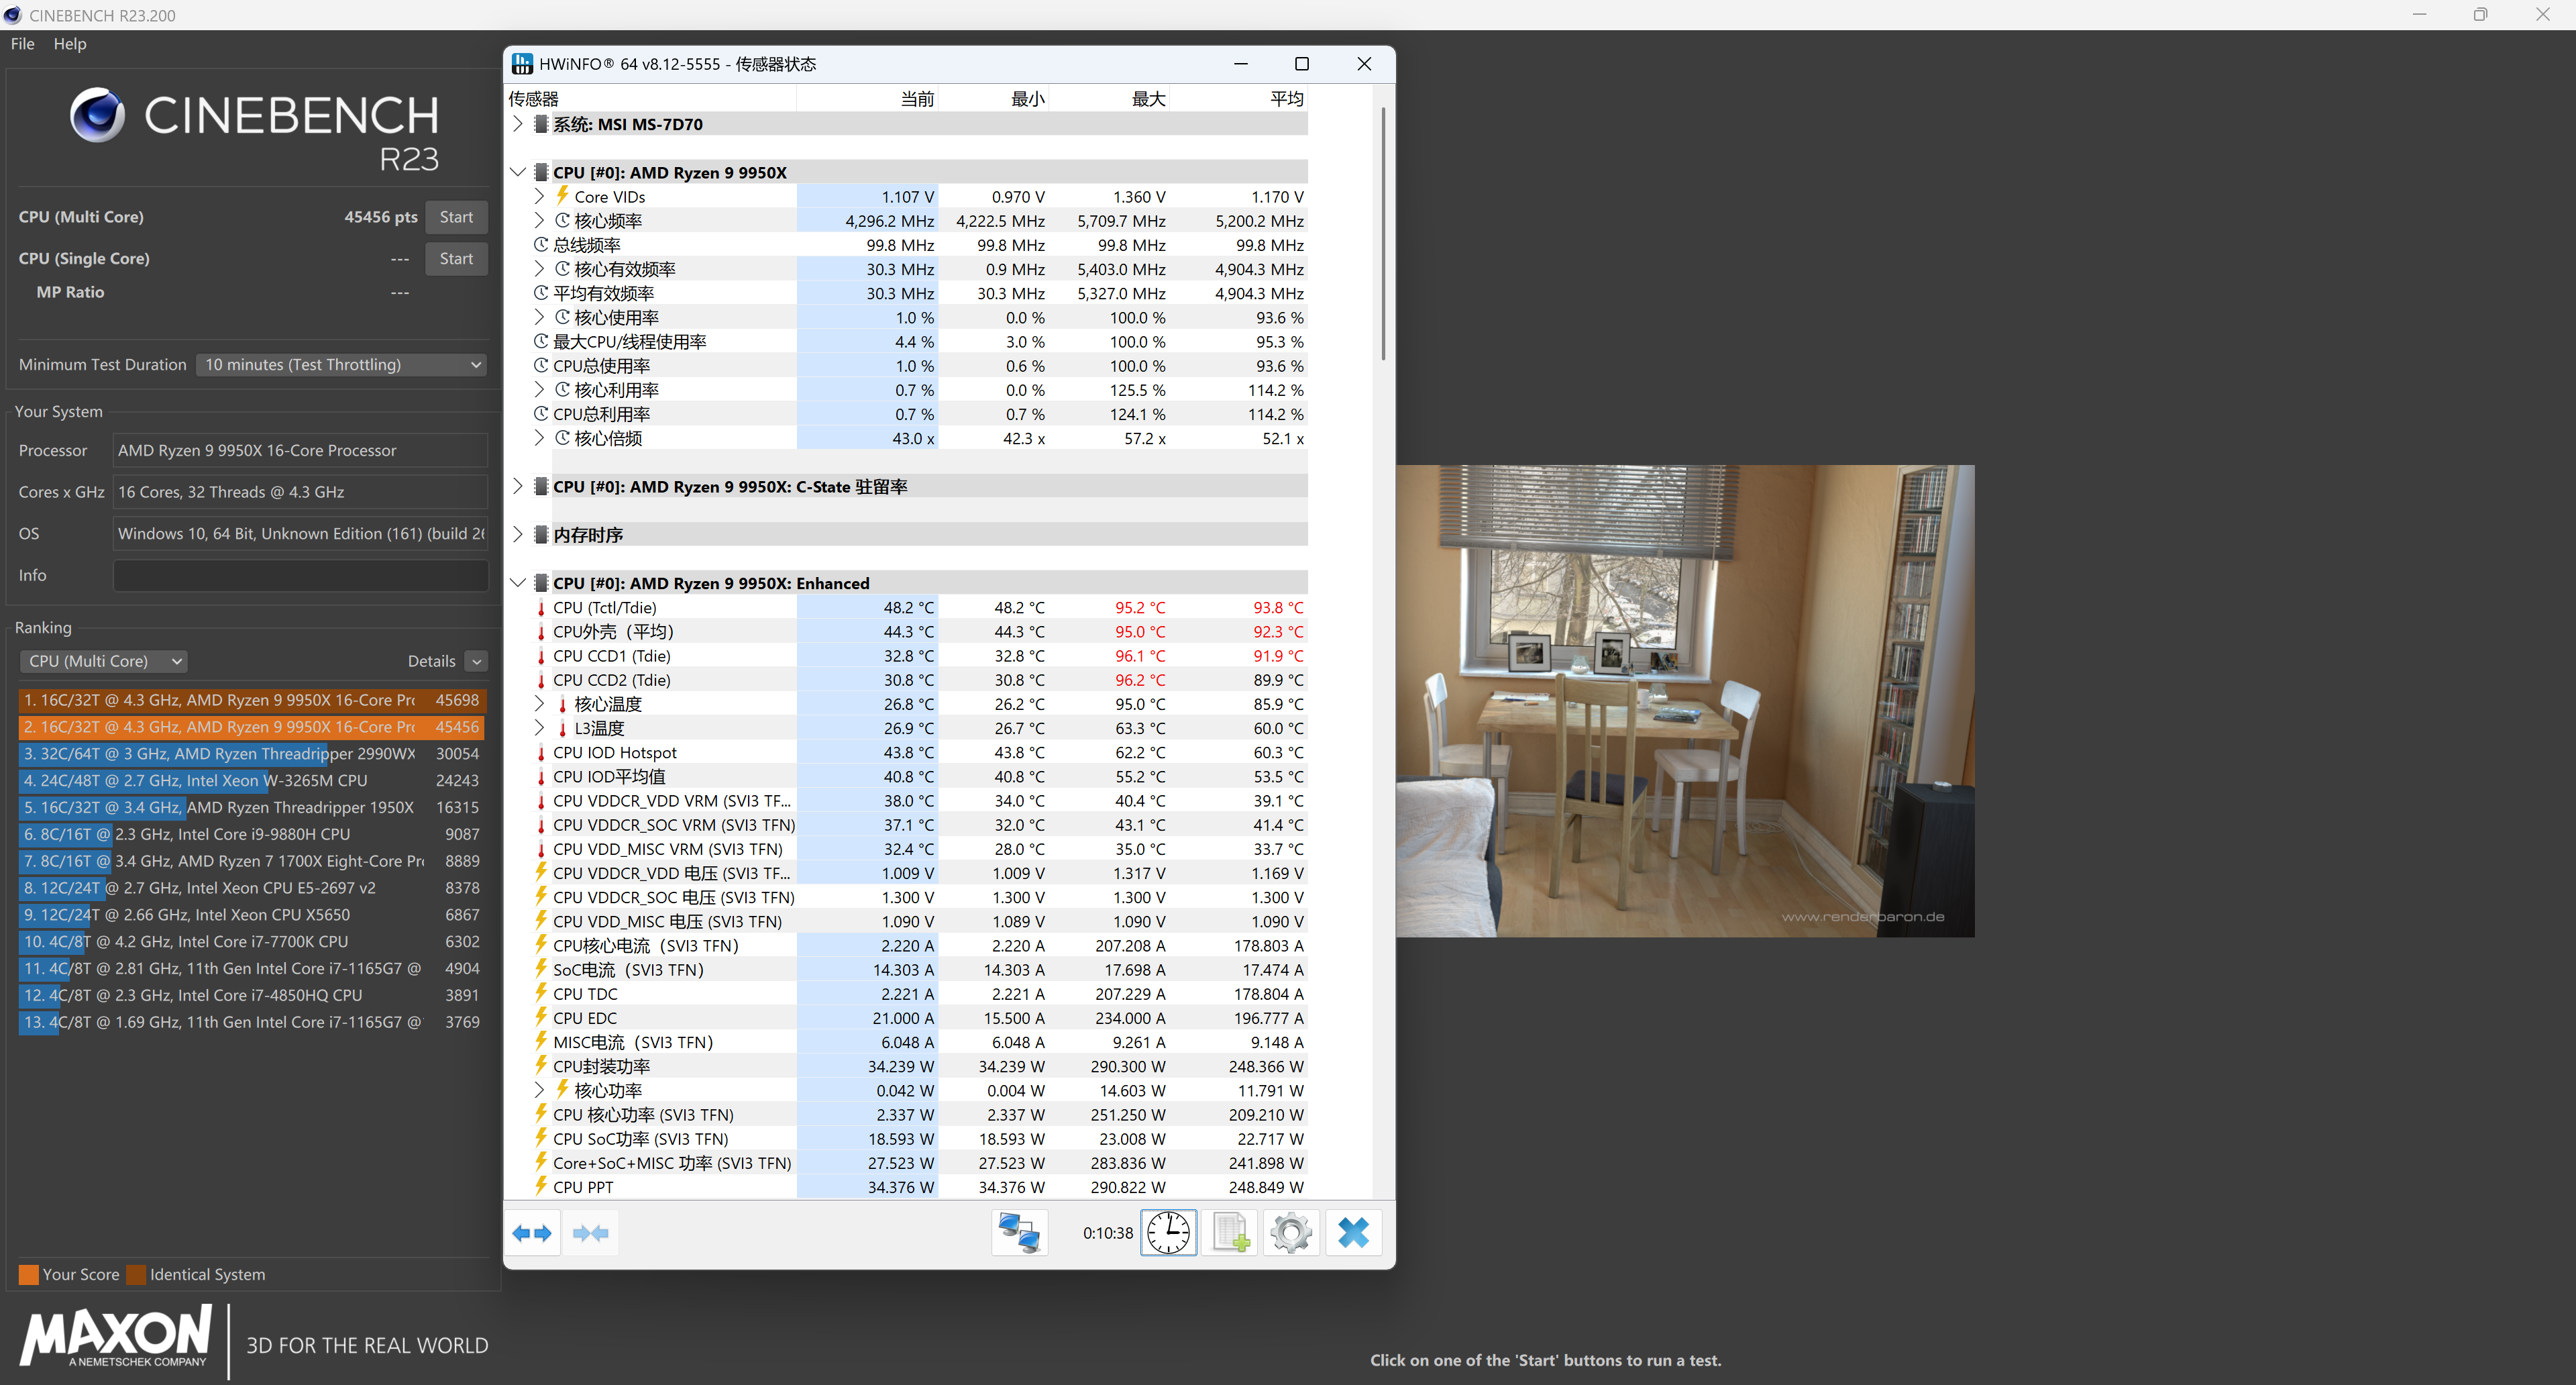Collapse the CPU [#0] AMD Ryzen 9 9950X section
This screenshot has height=1385, width=2576.
pos(517,172)
